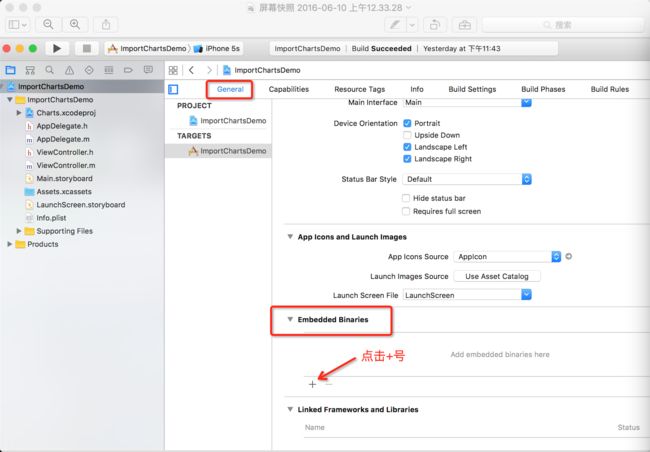
Task: Open the App Icons Source dropdown
Action: click(507, 257)
